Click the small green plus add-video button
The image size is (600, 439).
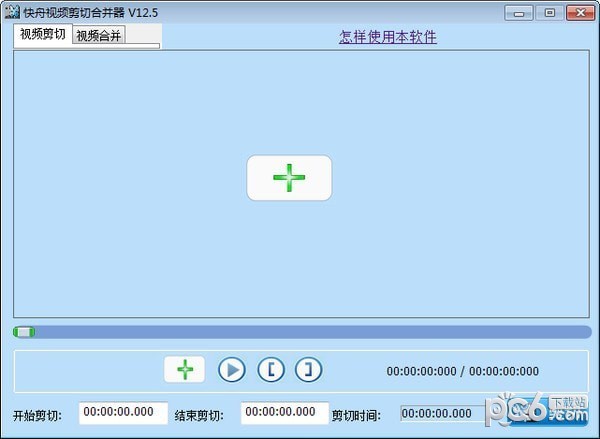pyautogui.click(x=184, y=369)
